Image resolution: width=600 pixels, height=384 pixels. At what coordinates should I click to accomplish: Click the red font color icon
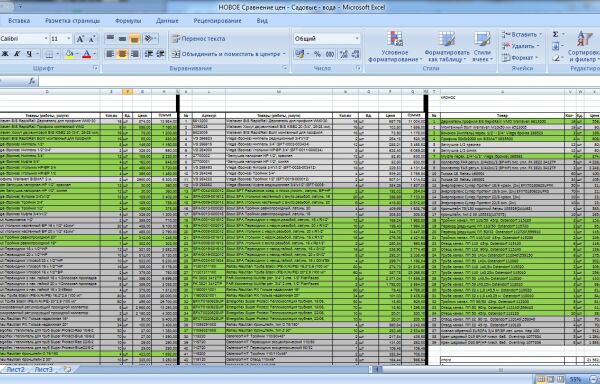tap(87, 54)
